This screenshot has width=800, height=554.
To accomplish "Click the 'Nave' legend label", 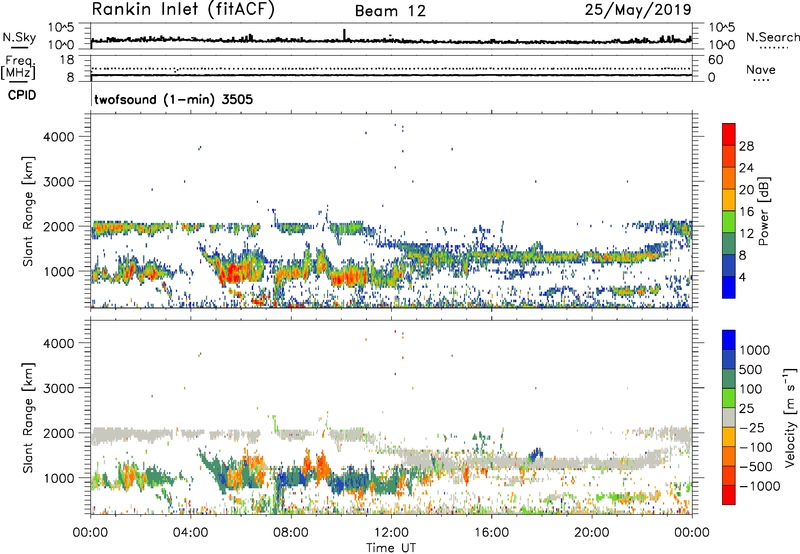I will click(761, 70).
